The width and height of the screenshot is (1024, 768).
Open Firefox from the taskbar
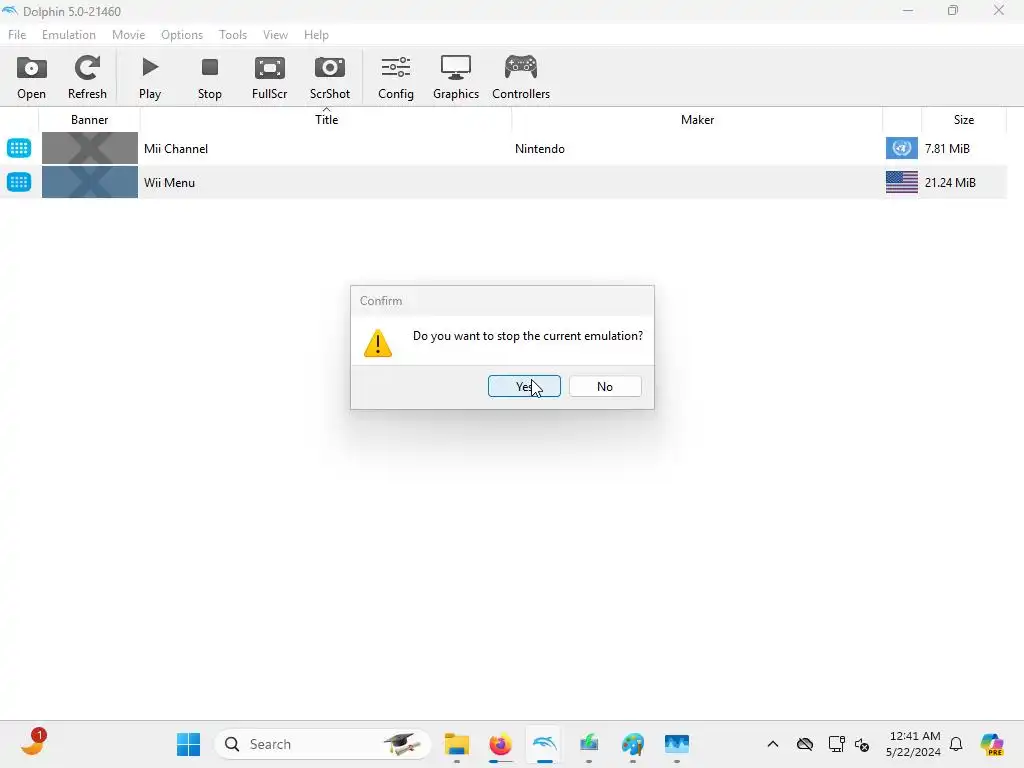point(500,744)
